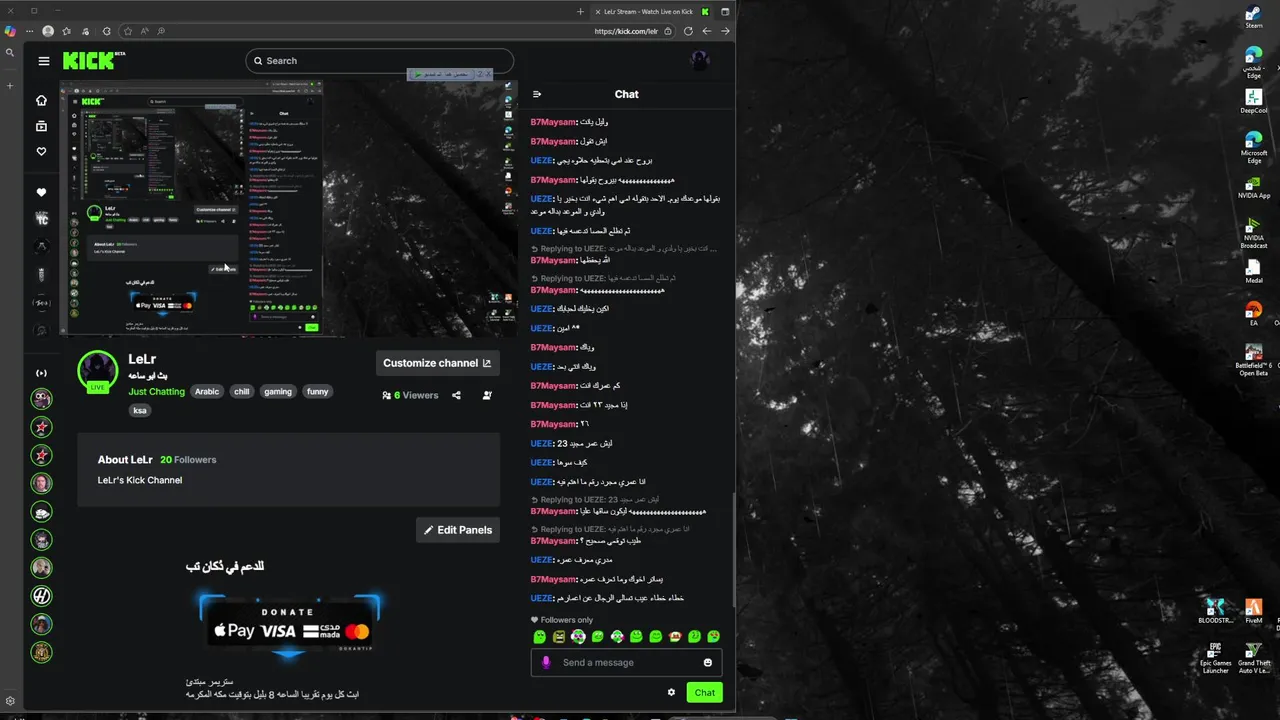Select the Arabic tag
Screen dimensions: 1280x720
pyautogui.click(x=207, y=392)
